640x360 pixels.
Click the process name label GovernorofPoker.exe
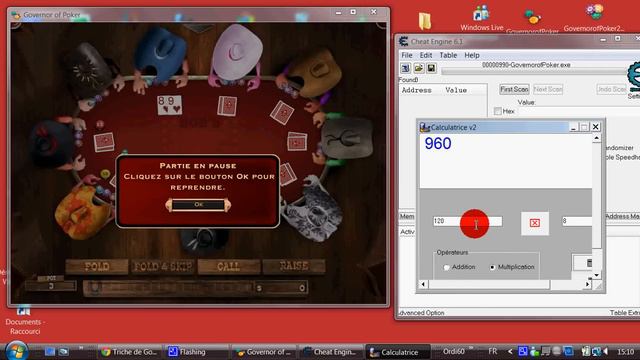(x=526, y=65)
